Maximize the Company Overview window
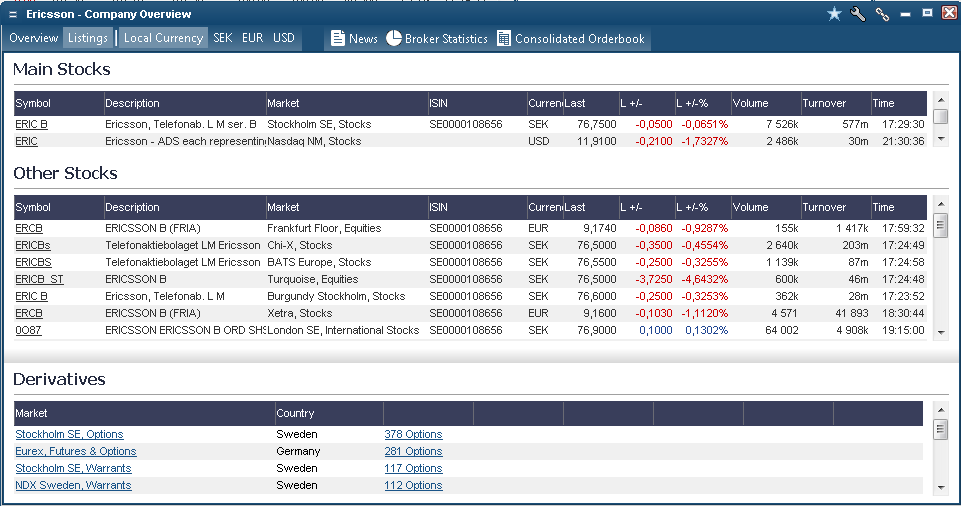Image resolution: width=961 pixels, height=506 pixels. coord(927,13)
